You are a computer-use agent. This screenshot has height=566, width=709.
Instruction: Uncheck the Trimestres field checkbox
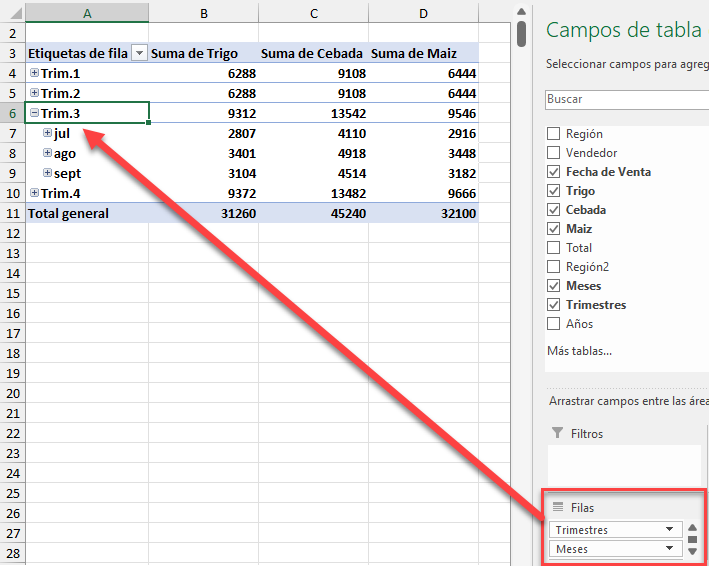(x=553, y=305)
